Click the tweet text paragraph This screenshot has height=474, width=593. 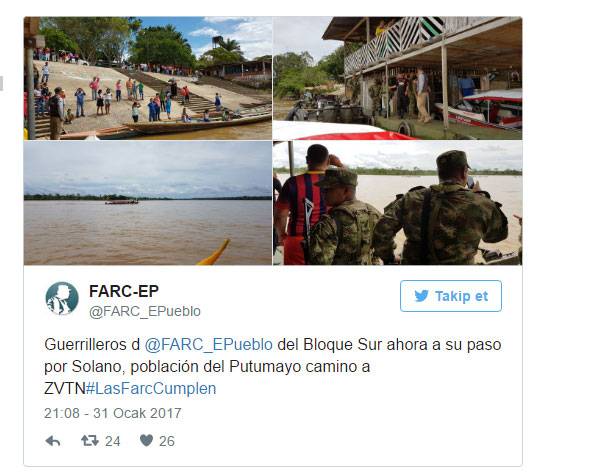[x=273, y=367]
